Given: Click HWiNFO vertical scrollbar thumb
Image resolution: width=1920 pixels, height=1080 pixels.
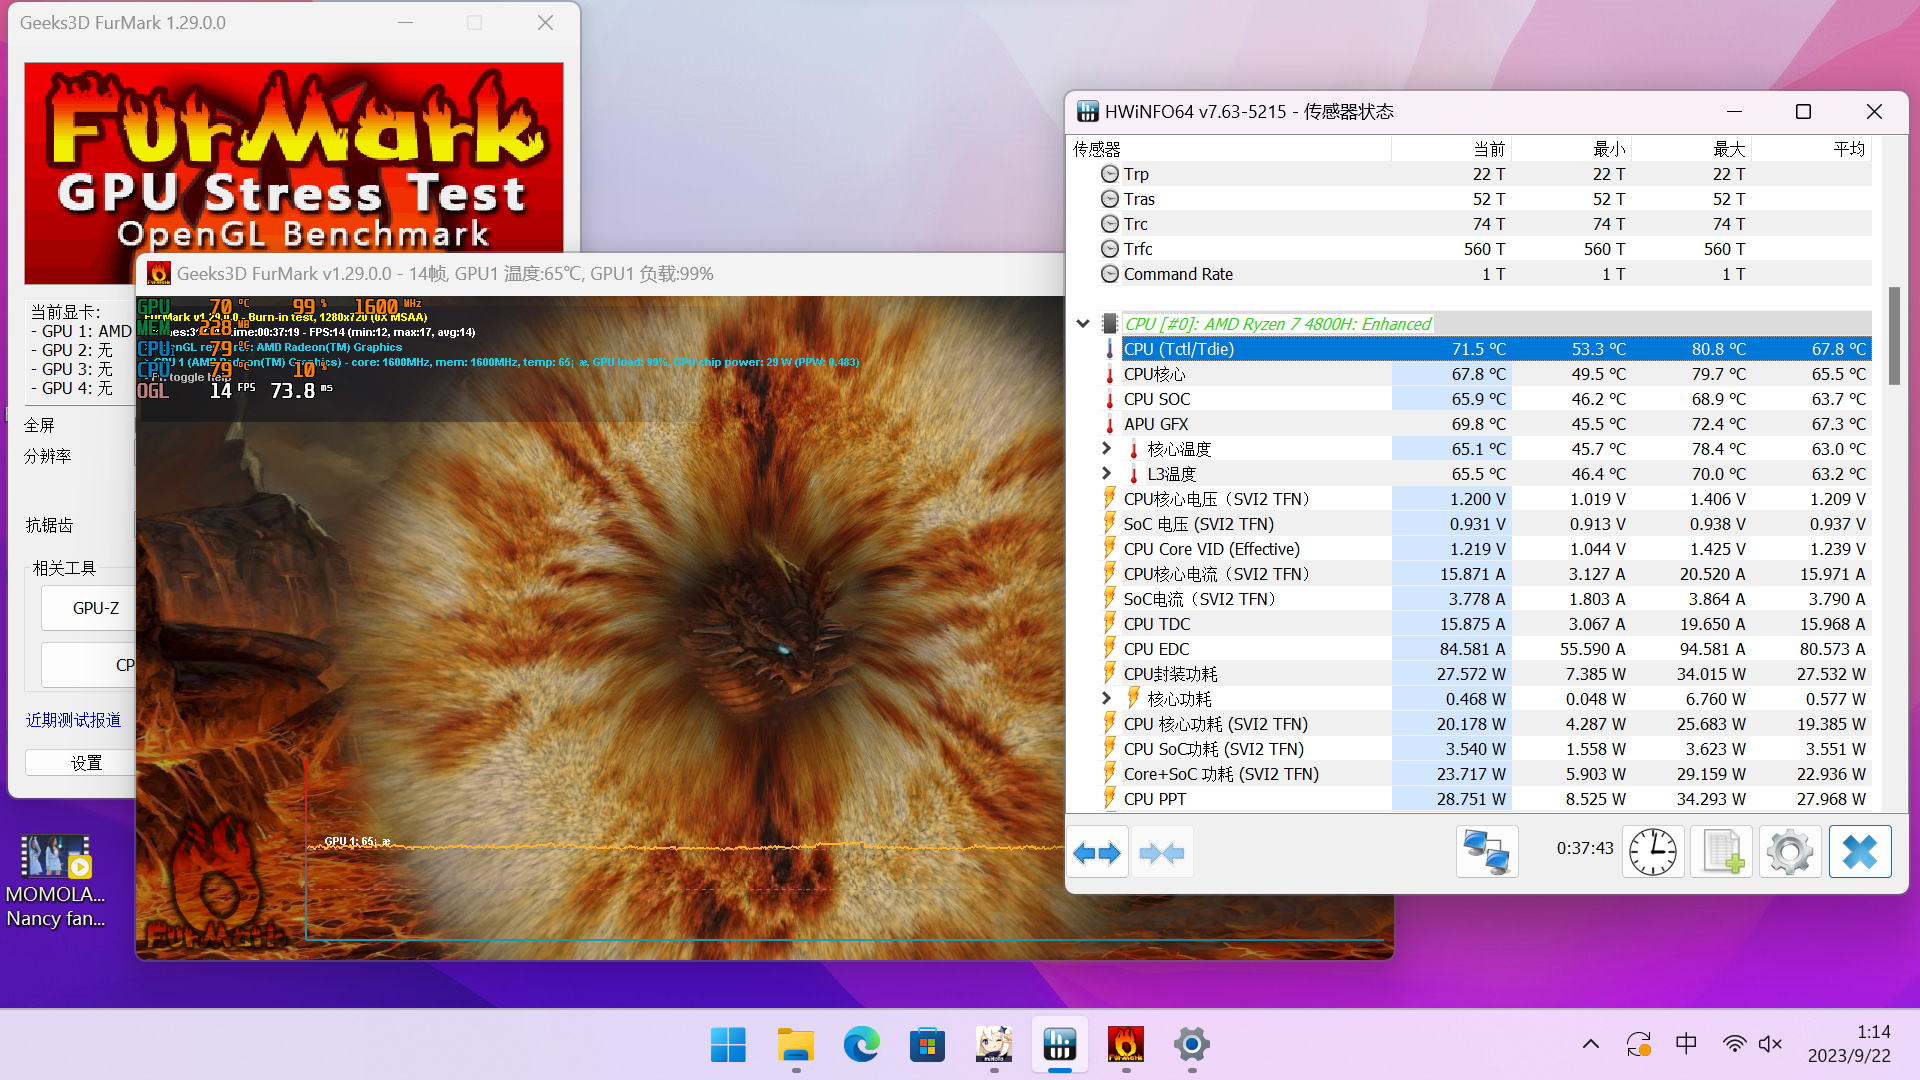Looking at the screenshot, I should (x=1893, y=336).
